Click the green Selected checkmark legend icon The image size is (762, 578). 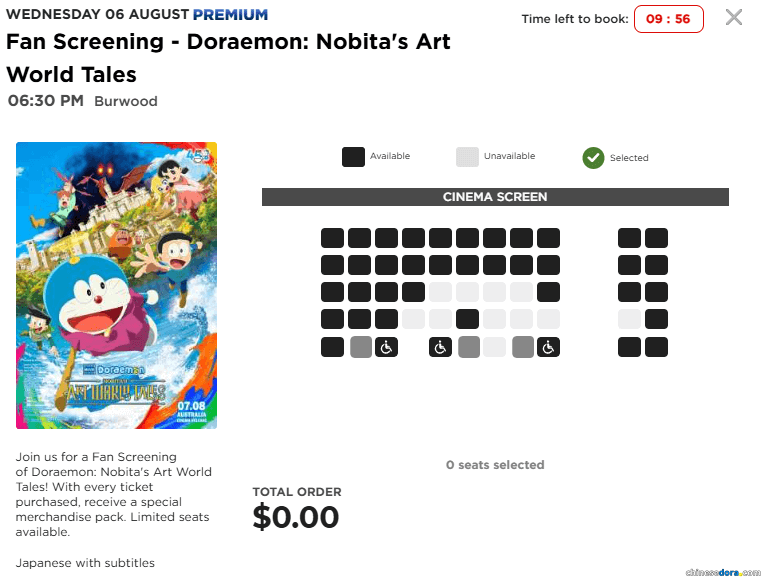[594, 157]
